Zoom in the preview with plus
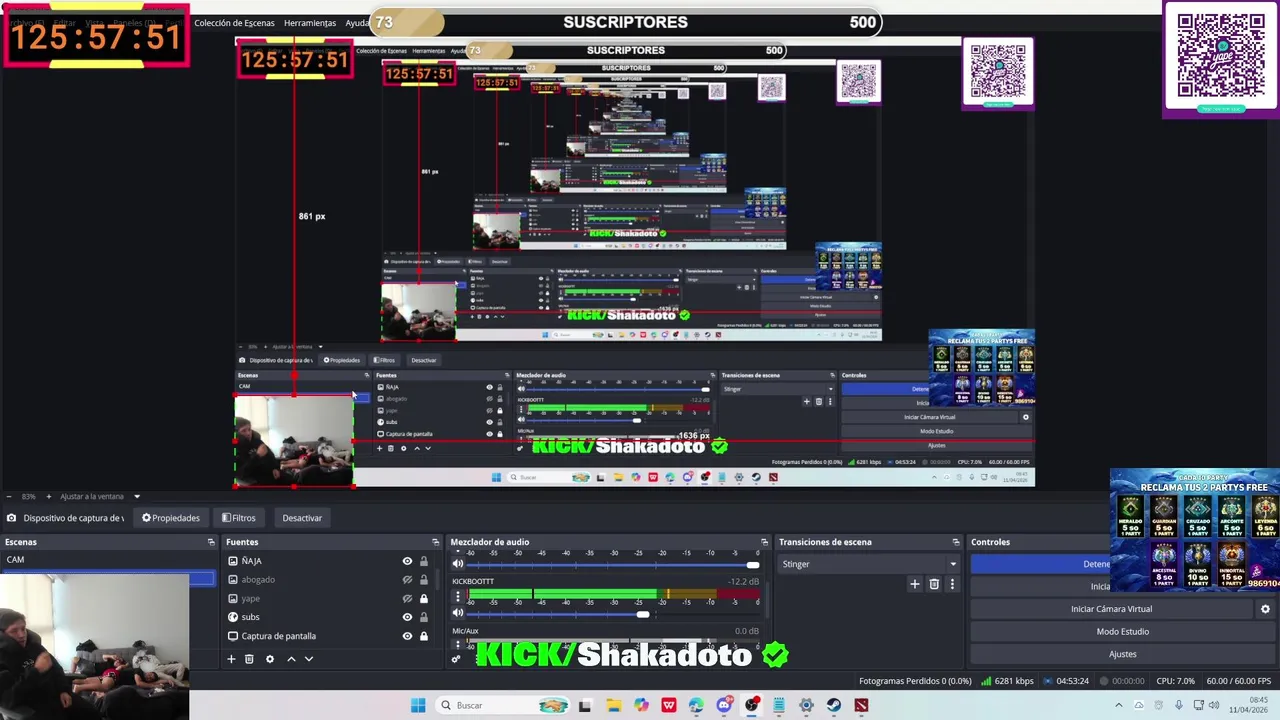This screenshot has width=1280, height=720. tap(48, 496)
